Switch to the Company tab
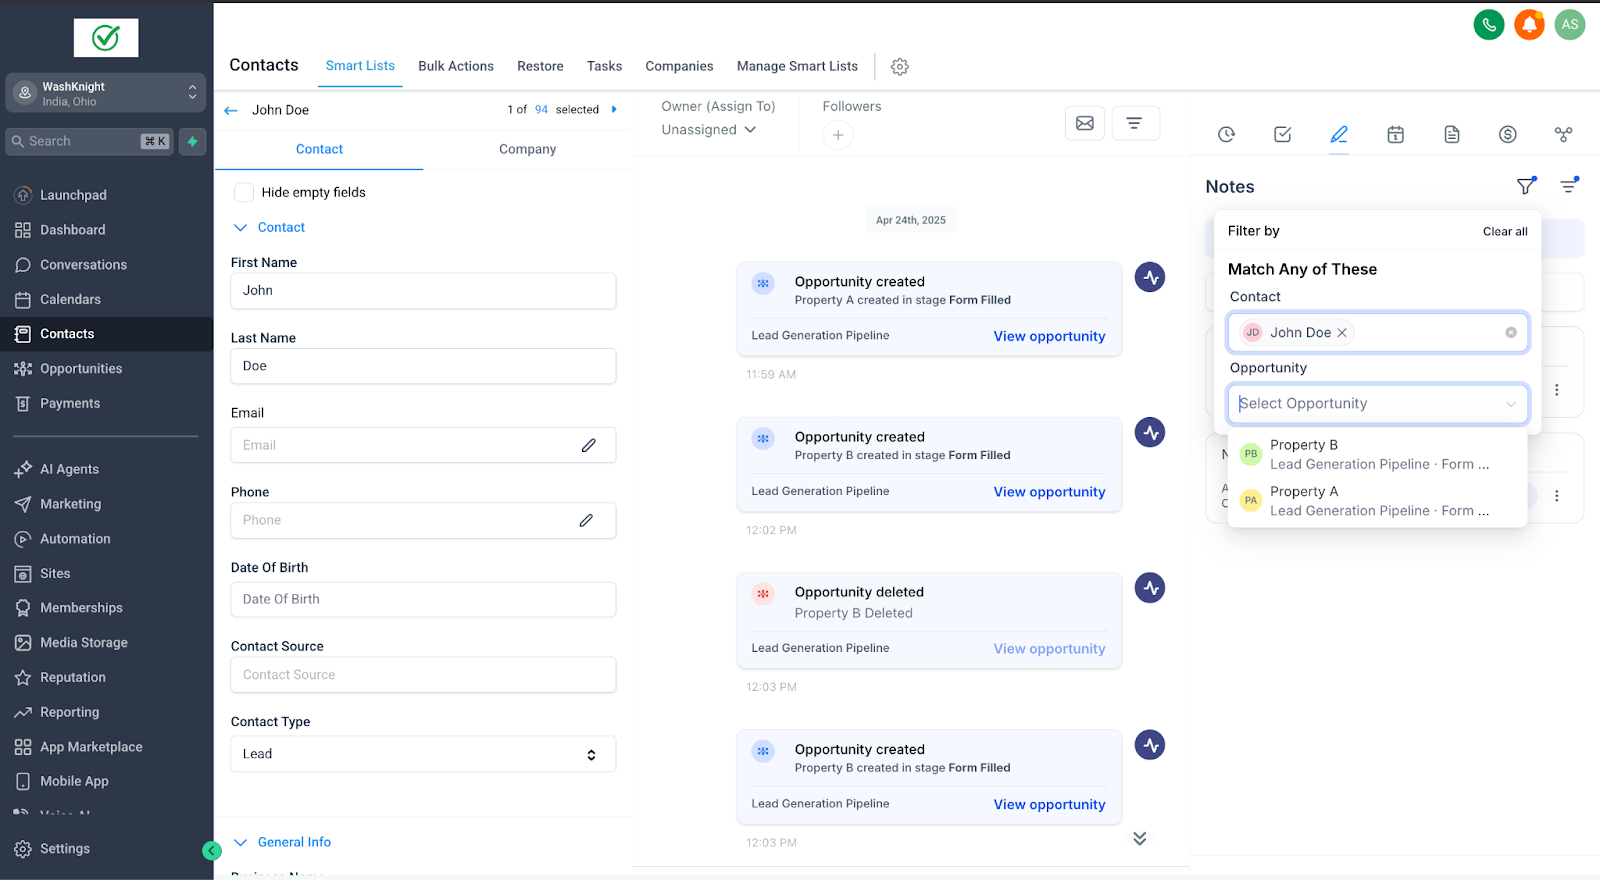The image size is (1600, 880). tap(527, 149)
